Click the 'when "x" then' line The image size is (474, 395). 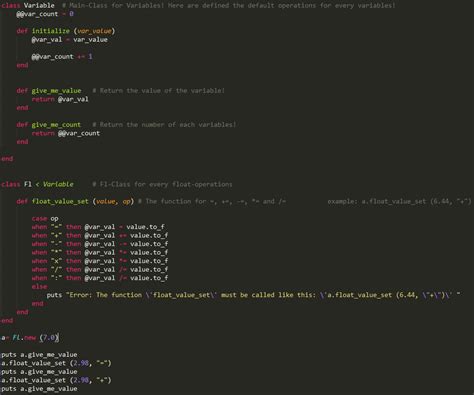click(x=100, y=261)
